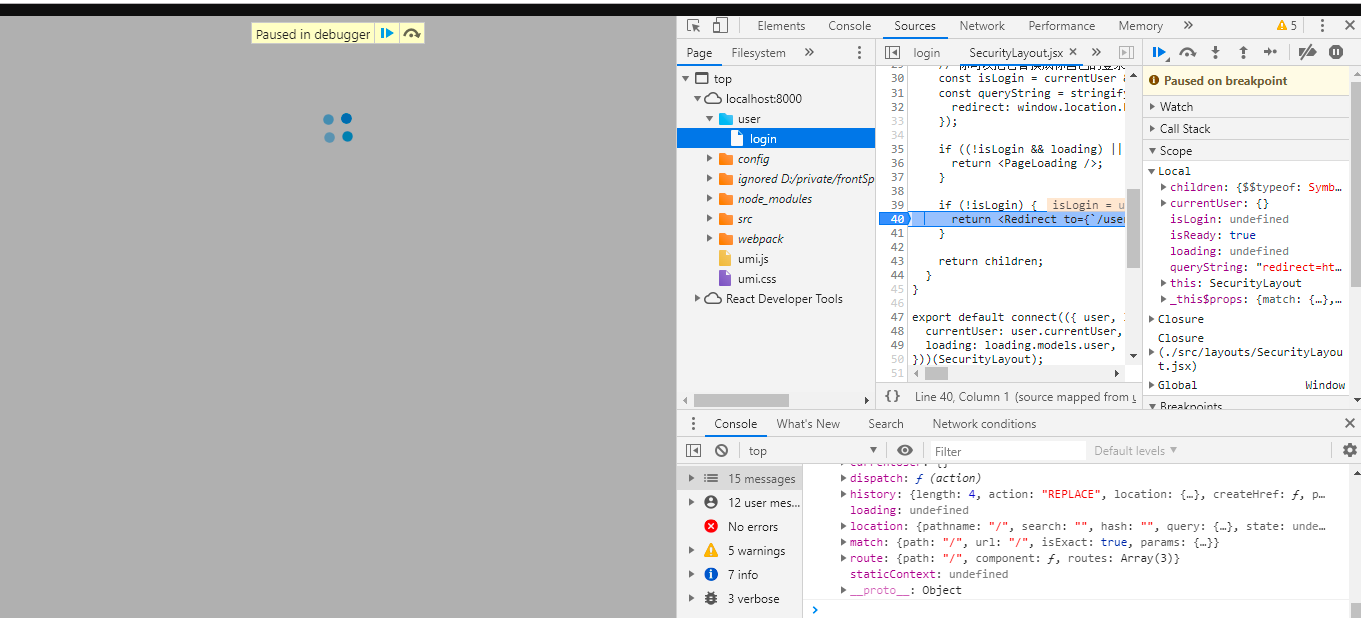Screen dimensions: 1361x618
Task: Create a live expression eye icon
Action: [905, 451]
